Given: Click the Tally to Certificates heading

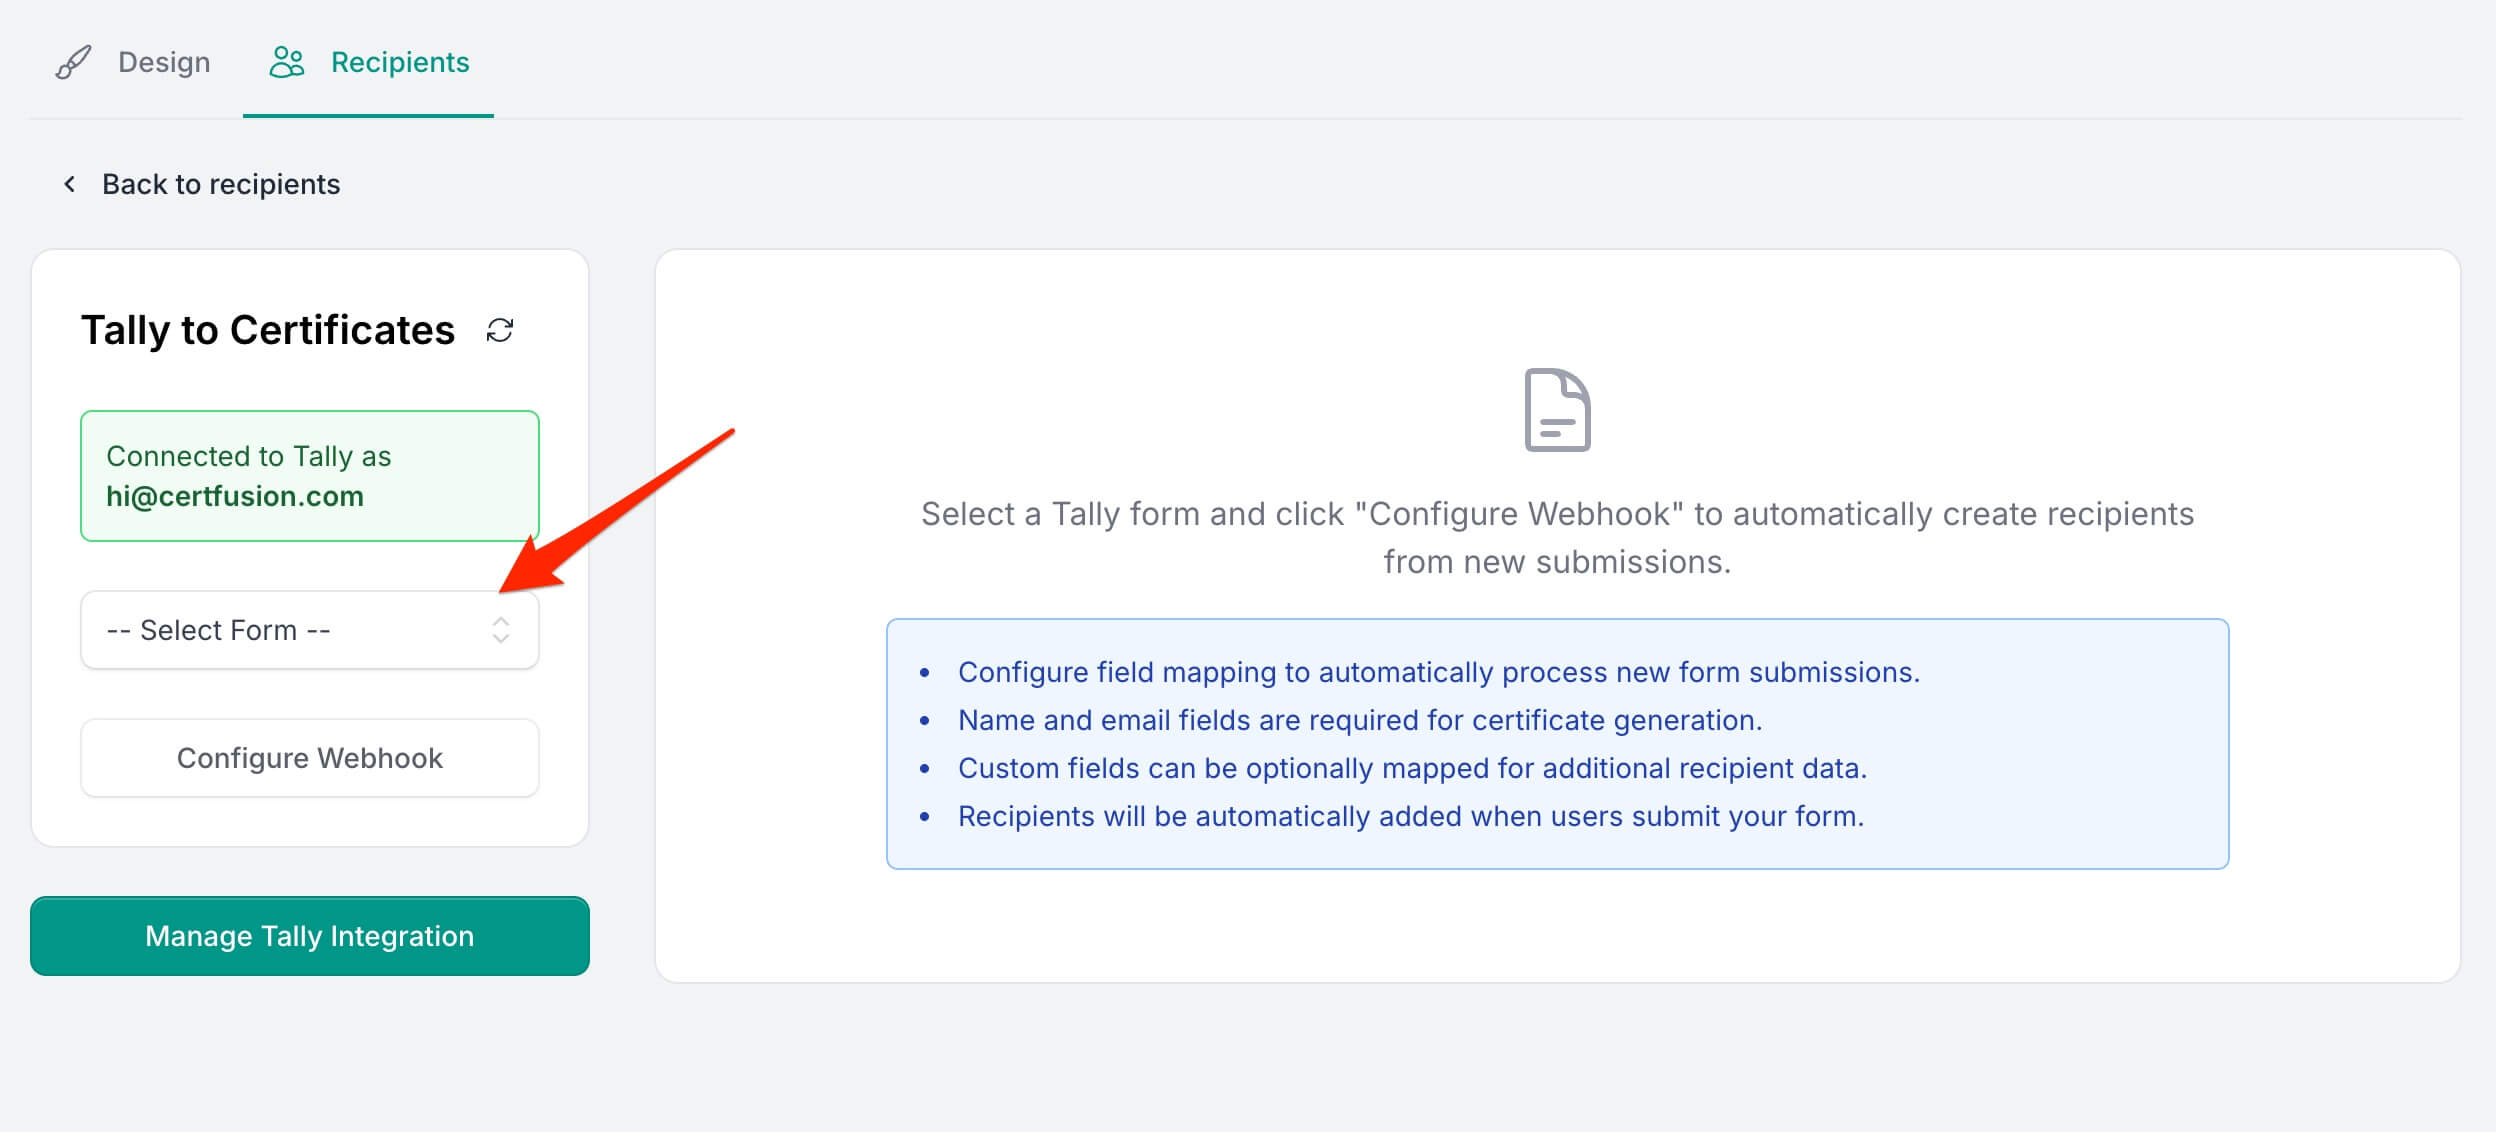Looking at the screenshot, I should 268,330.
